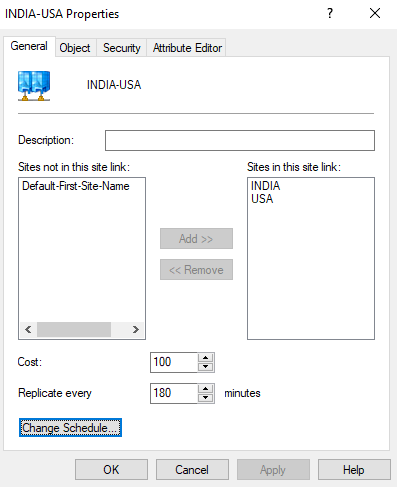This screenshot has width=397, height=487.
Task: Click the Add >> button
Action: [x=196, y=239]
